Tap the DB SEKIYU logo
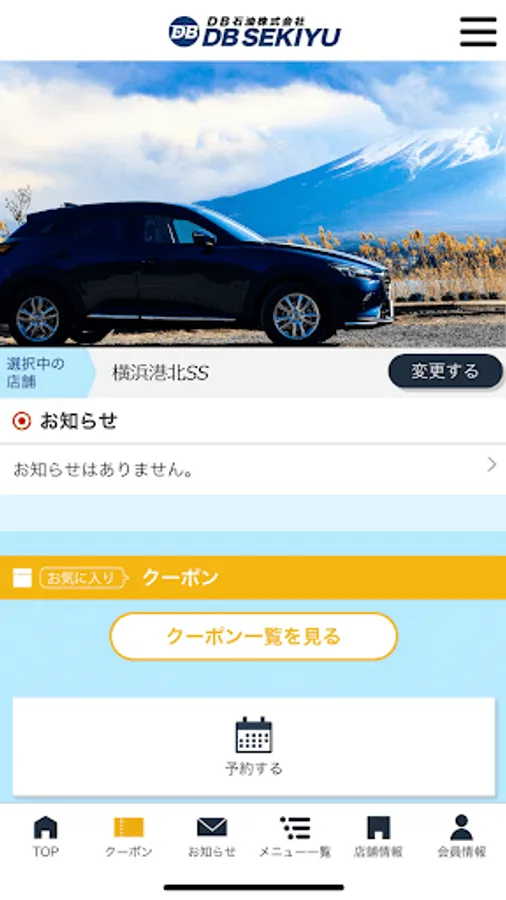 [x=254, y=32]
